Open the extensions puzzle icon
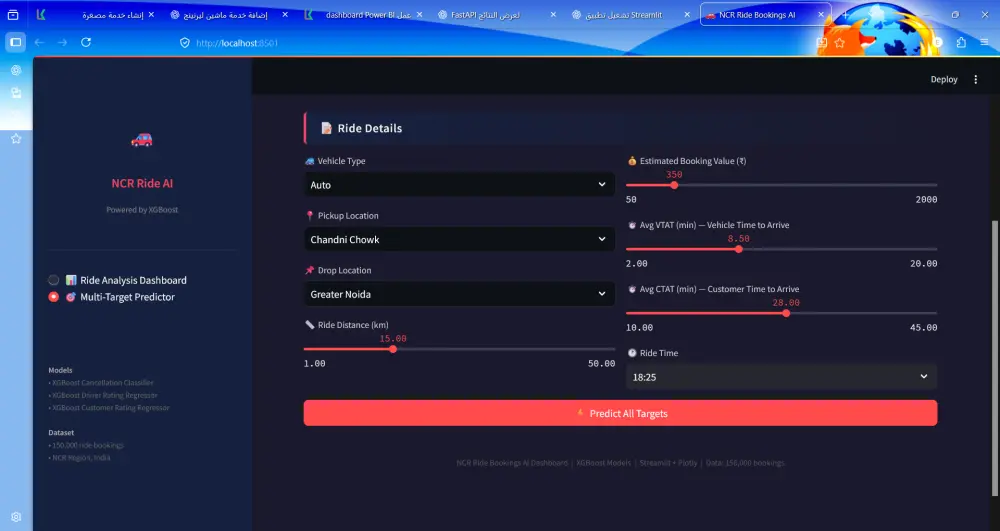The height and width of the screenshot is (531, 1000). [x=961, y=43]
